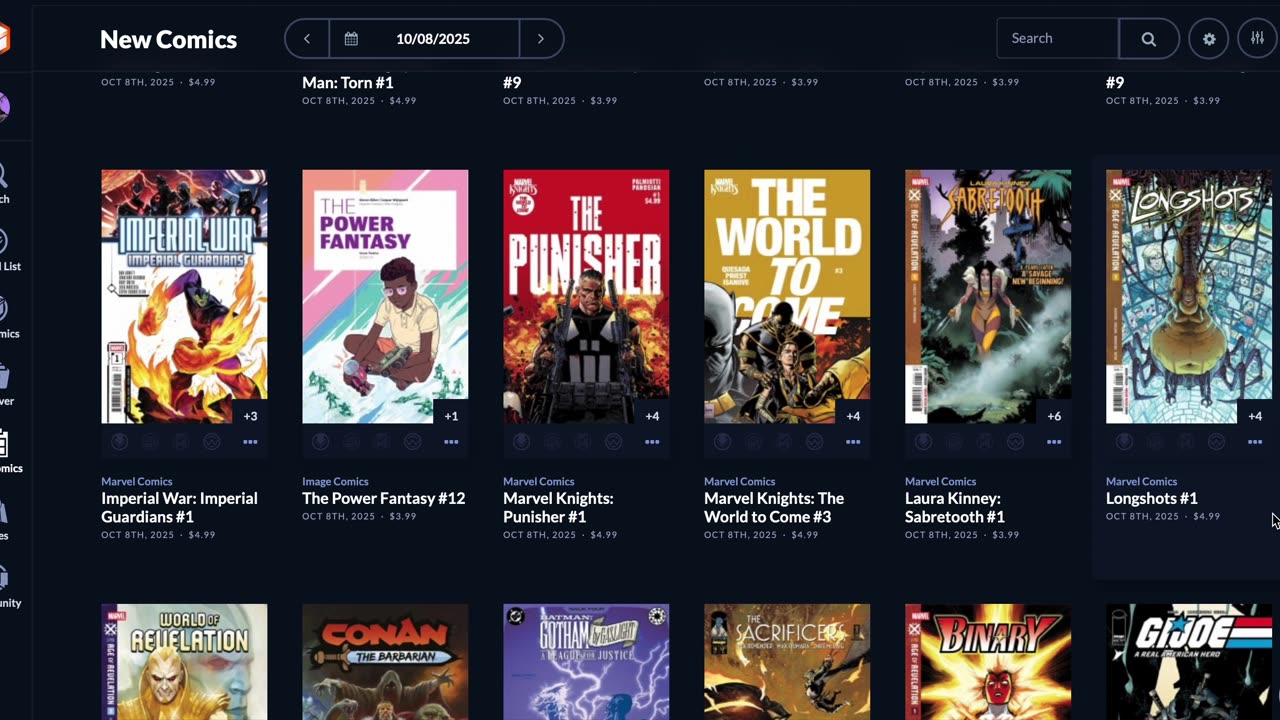Go to the previous release week
The width and height of the screenshot is (1280, 720).
tap(307, 39)
